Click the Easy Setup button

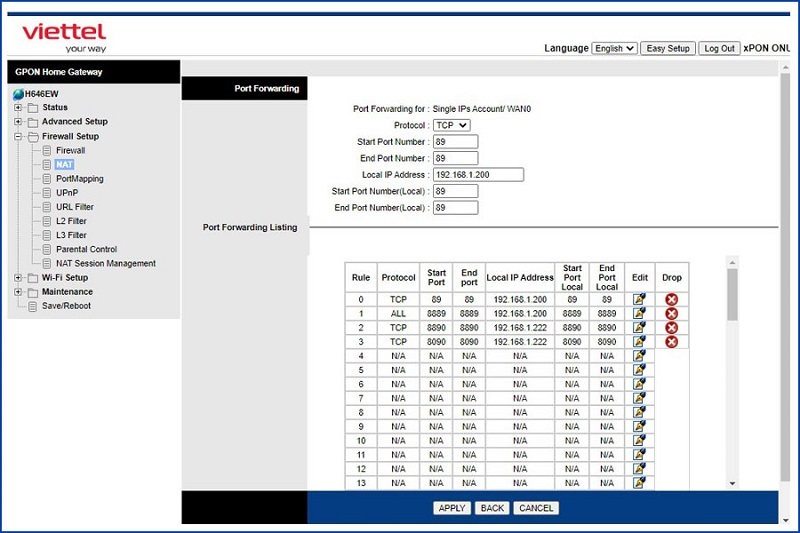click(x=668, y=48)
